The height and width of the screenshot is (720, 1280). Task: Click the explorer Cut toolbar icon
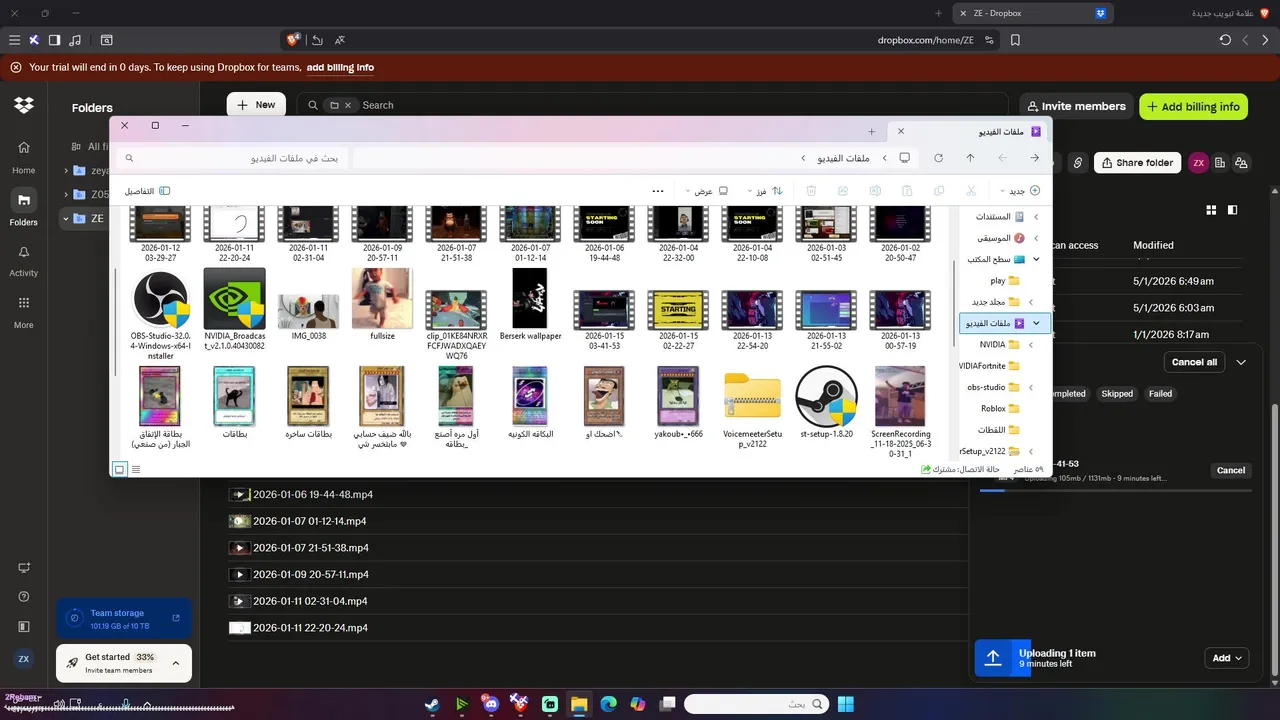point(970,190)
